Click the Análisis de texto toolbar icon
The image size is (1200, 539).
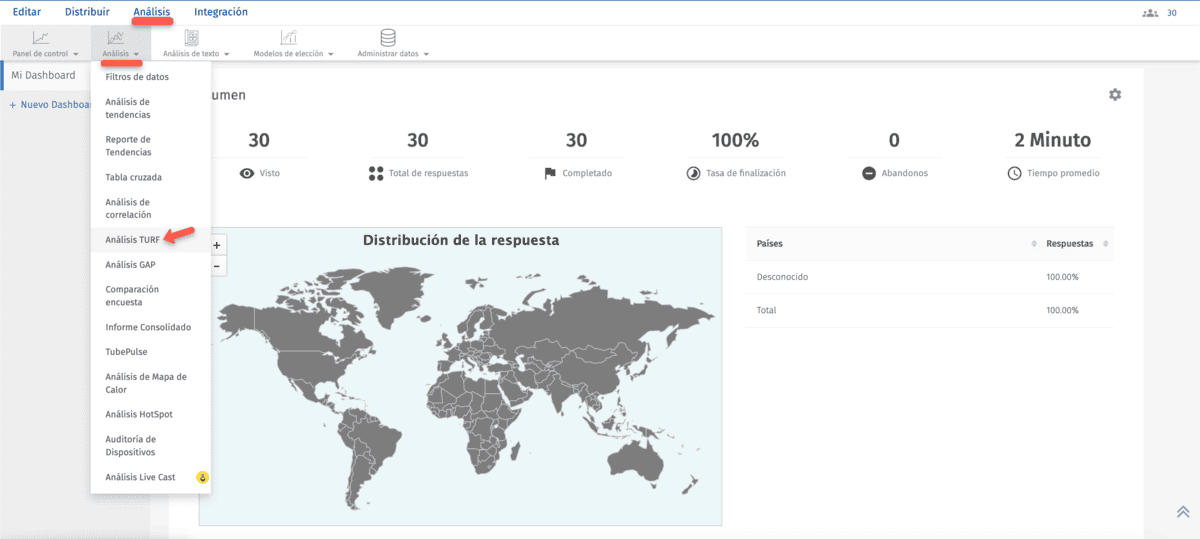191,37
